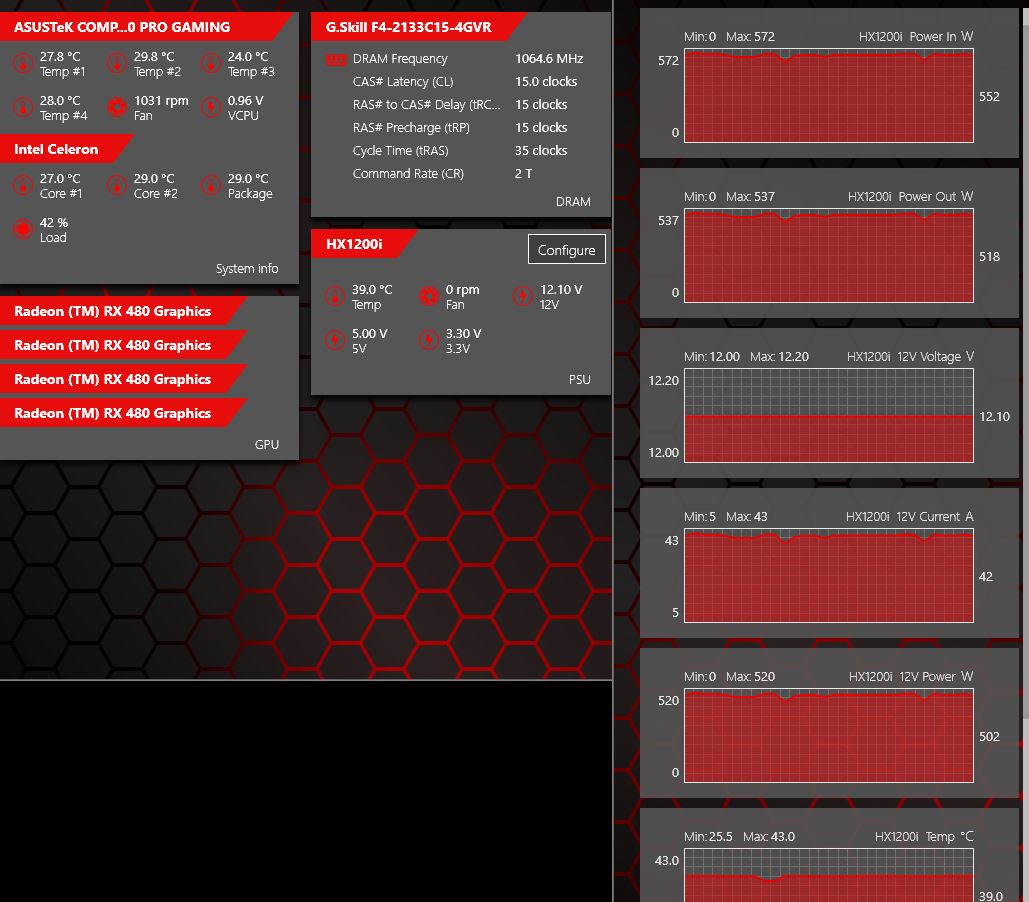Image resolution: width=1029 pixels, height=902 pixels.
Task: Select the HX1200i panel header
Action: click(364, 244)
